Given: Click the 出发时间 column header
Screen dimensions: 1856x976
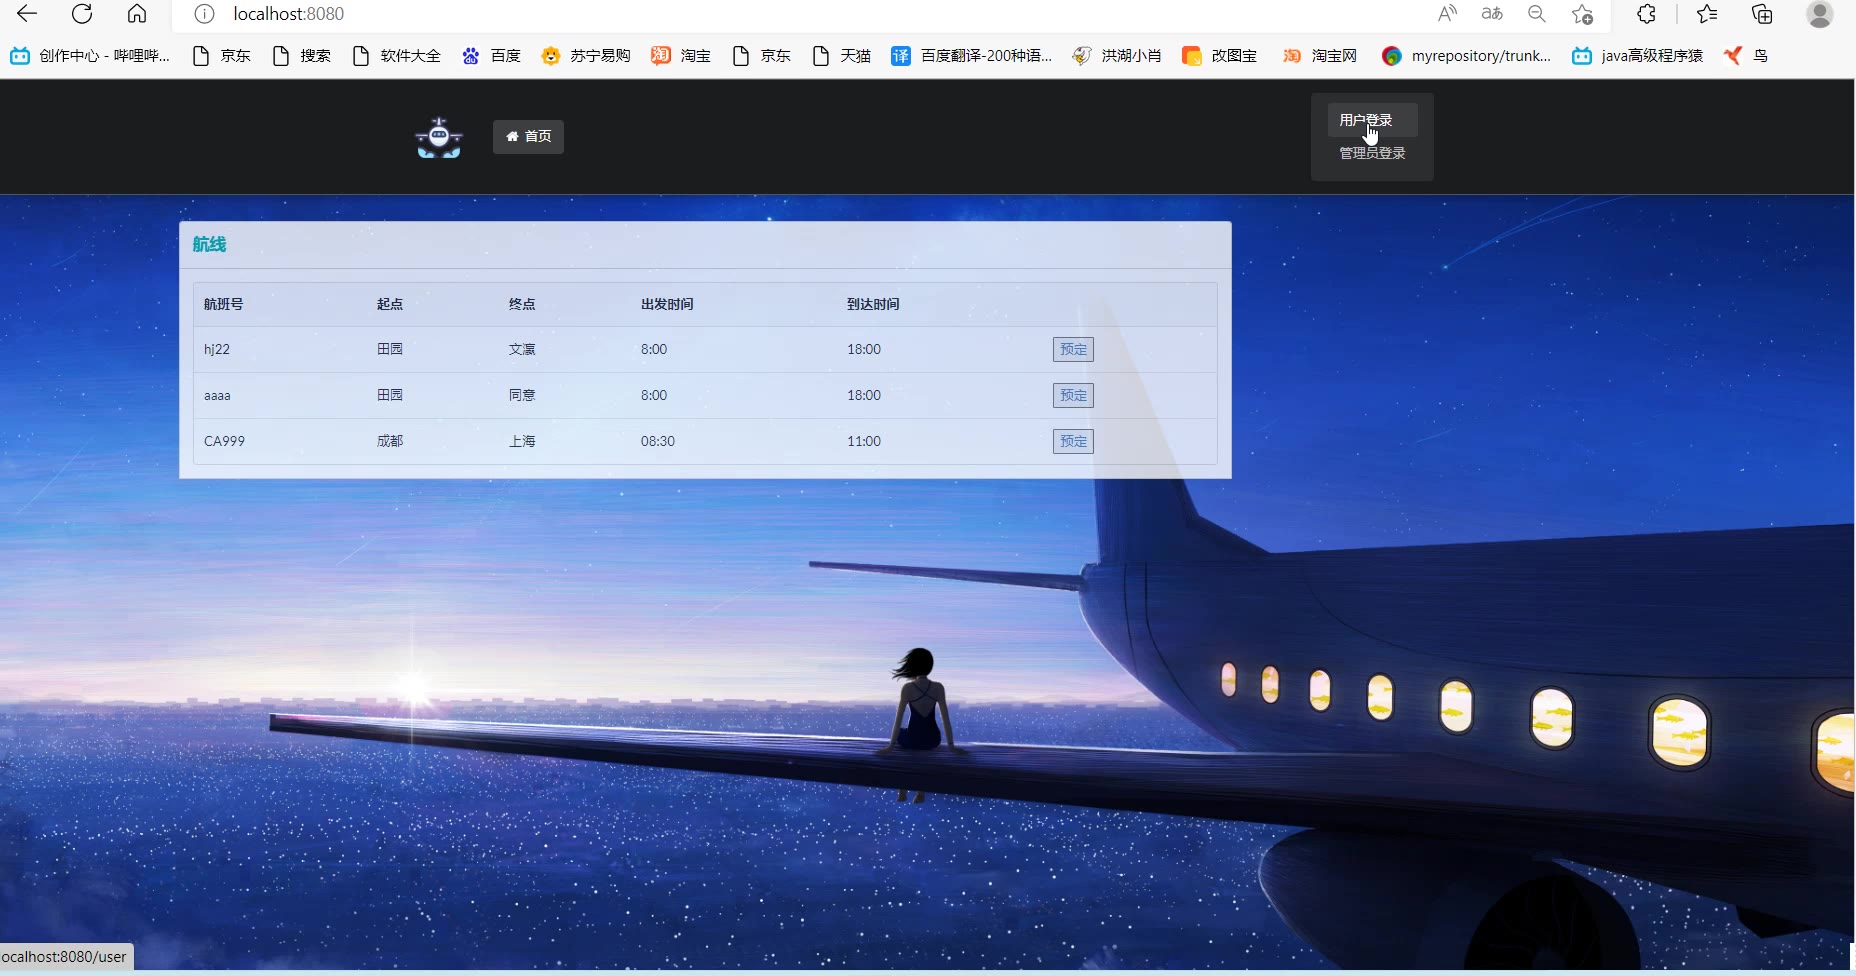Looking at the screenshot, I should click(x=667, y=304).
